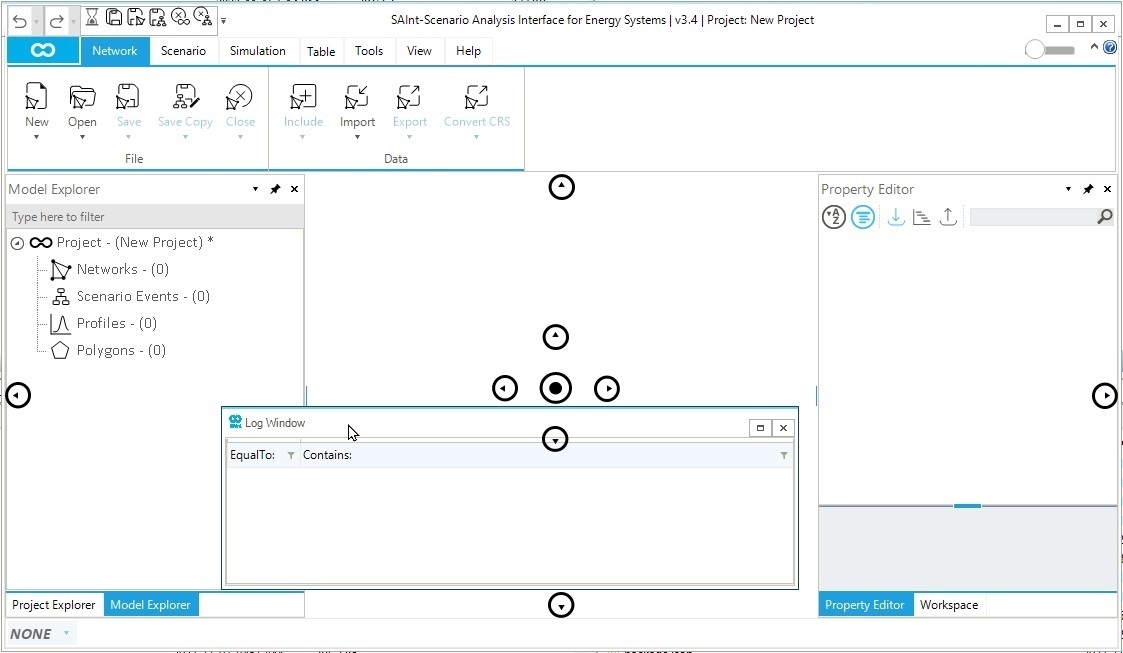The image size is (1123, 653).
Task: Click the Open network folder icon
Action: coord(82,98)
